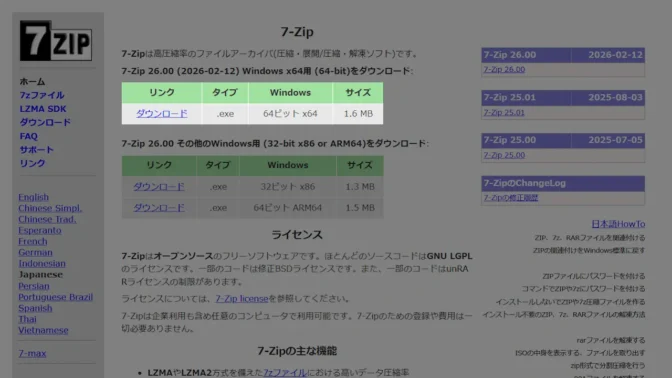Screen dimensions: 672x378
Task: Click the 2026-02-12 date header
Action: [615, 55]
